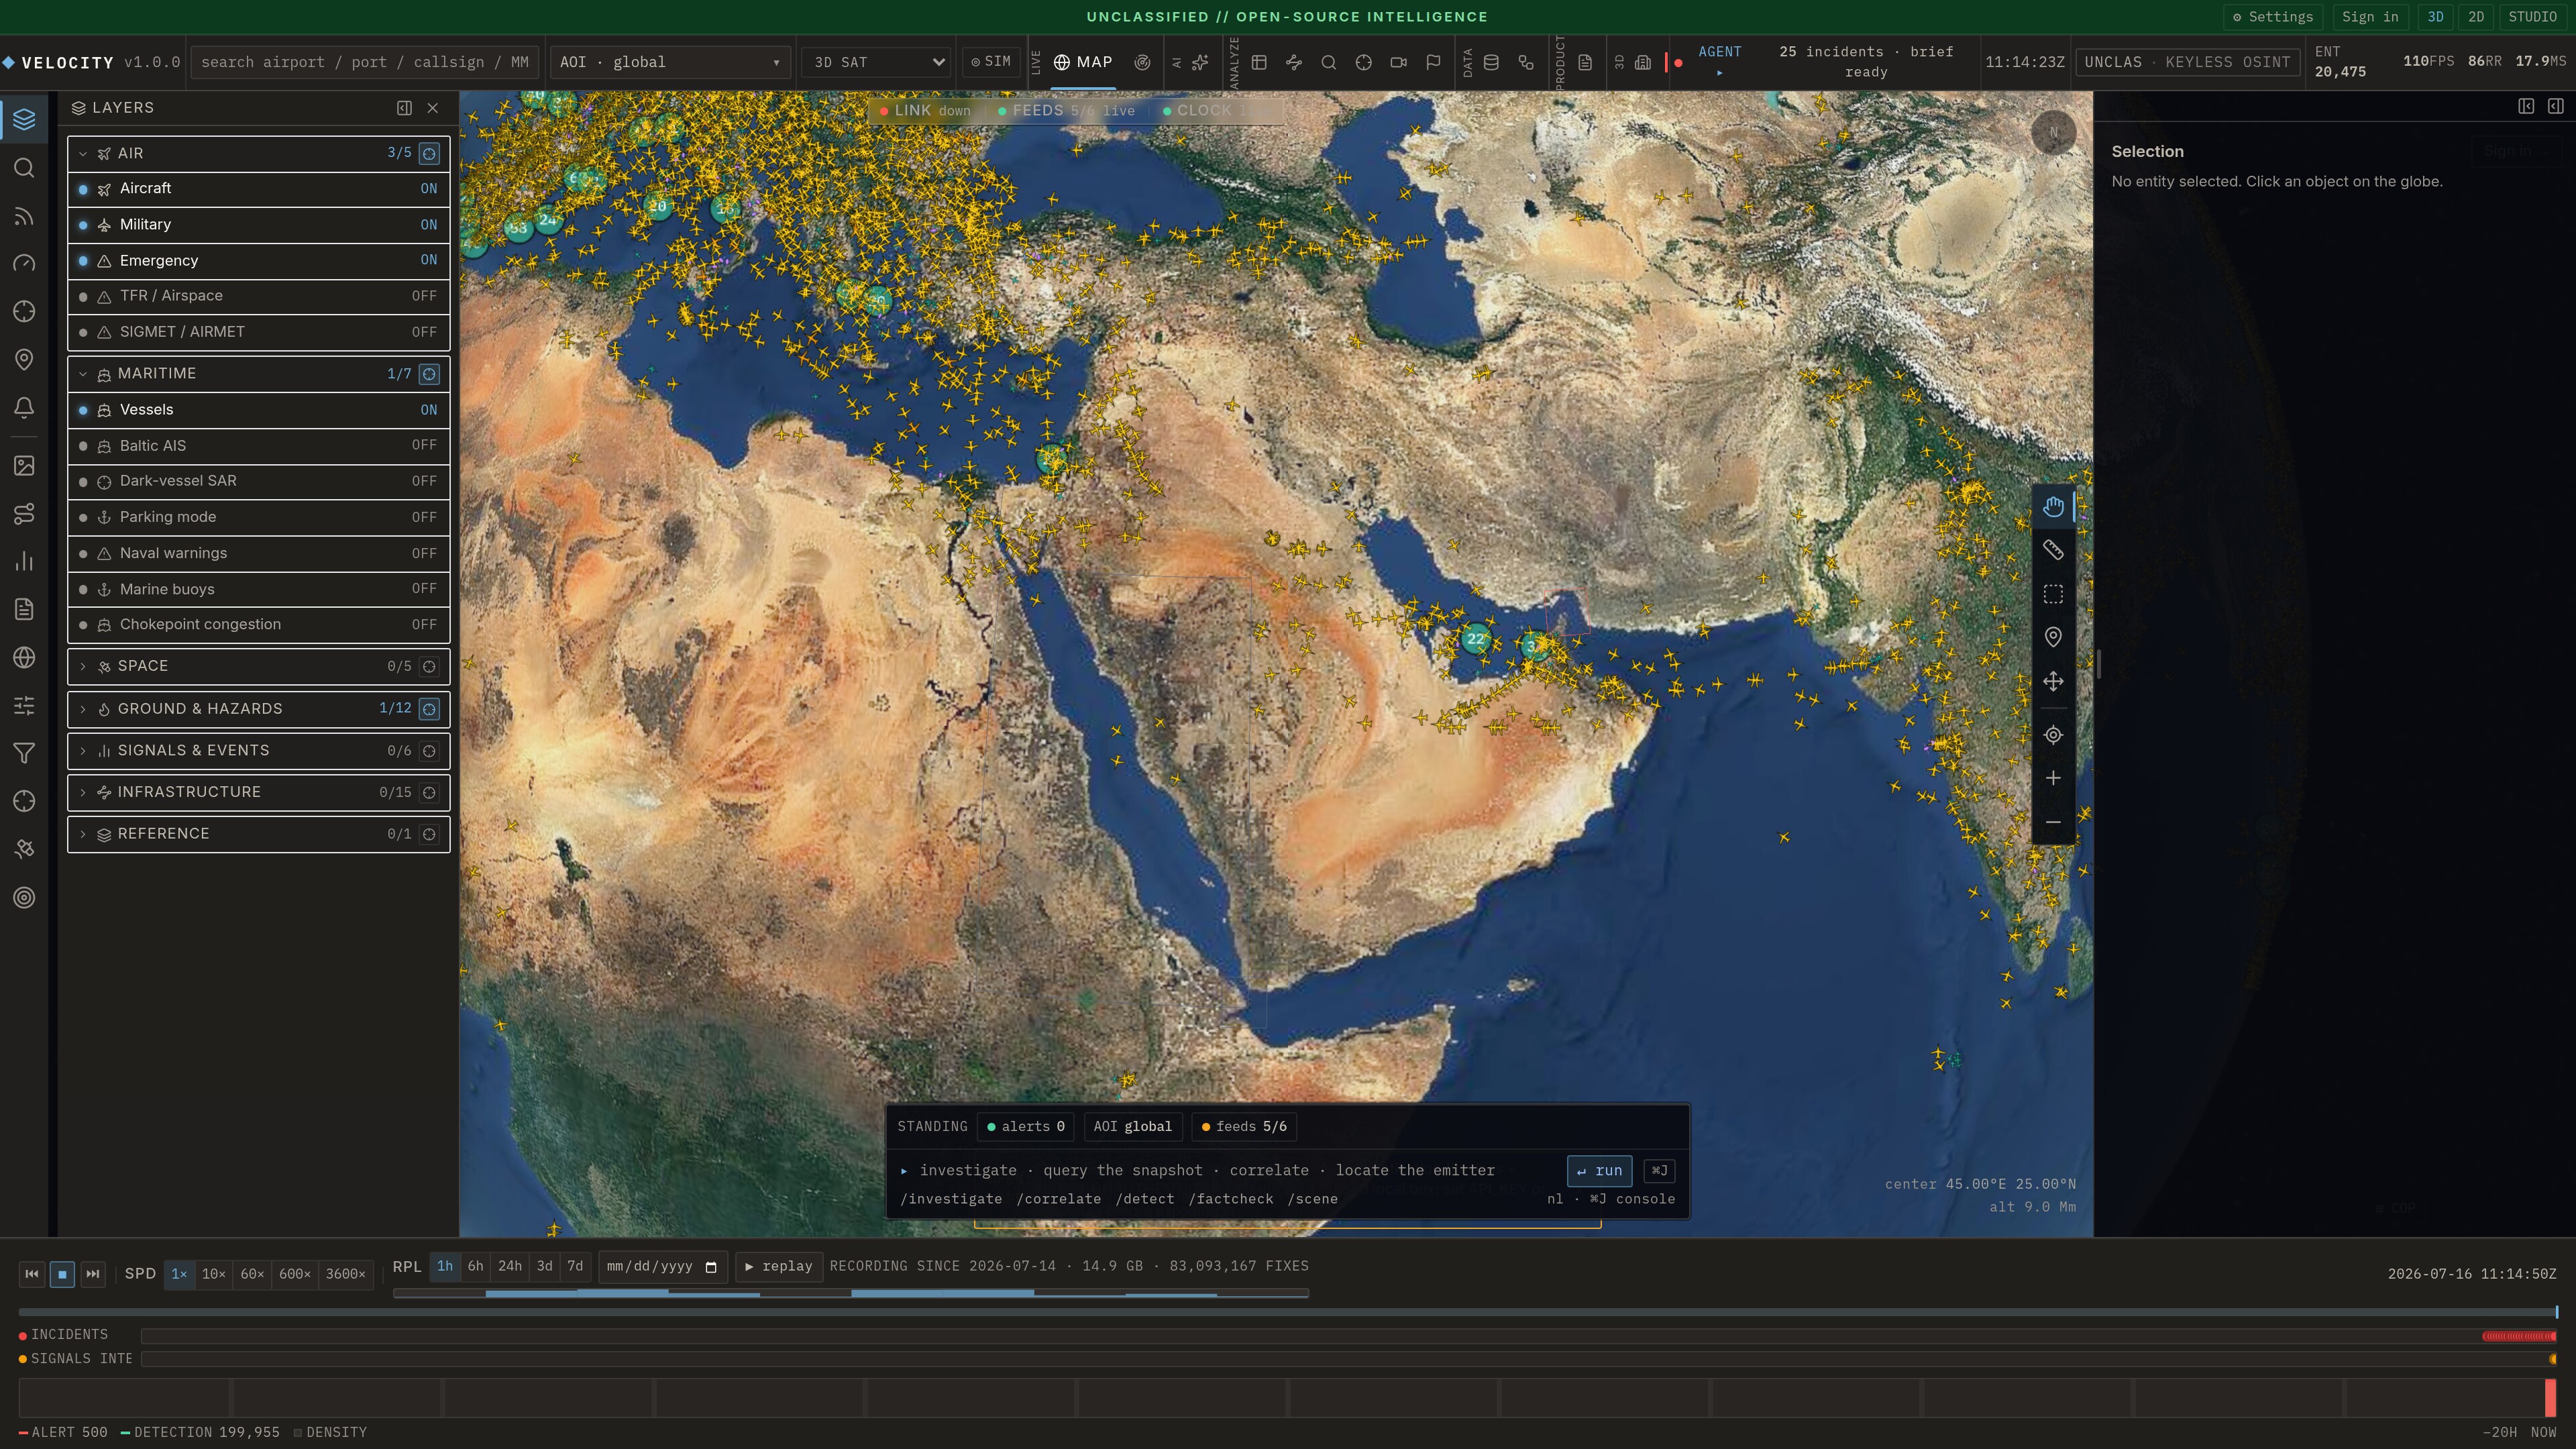This screenshot has width=2576, height=1449.
Task: Start the replay button
Action: 779,1267
